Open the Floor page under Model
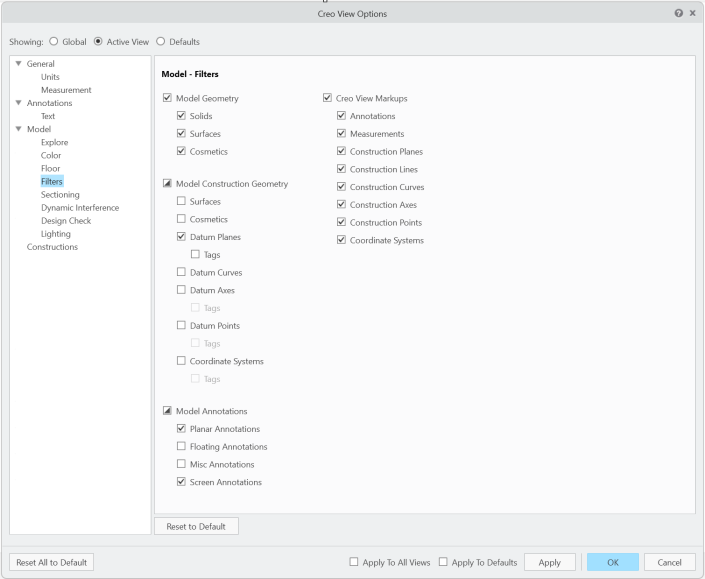Screen dimensions: 705x579 click(50, 168)
